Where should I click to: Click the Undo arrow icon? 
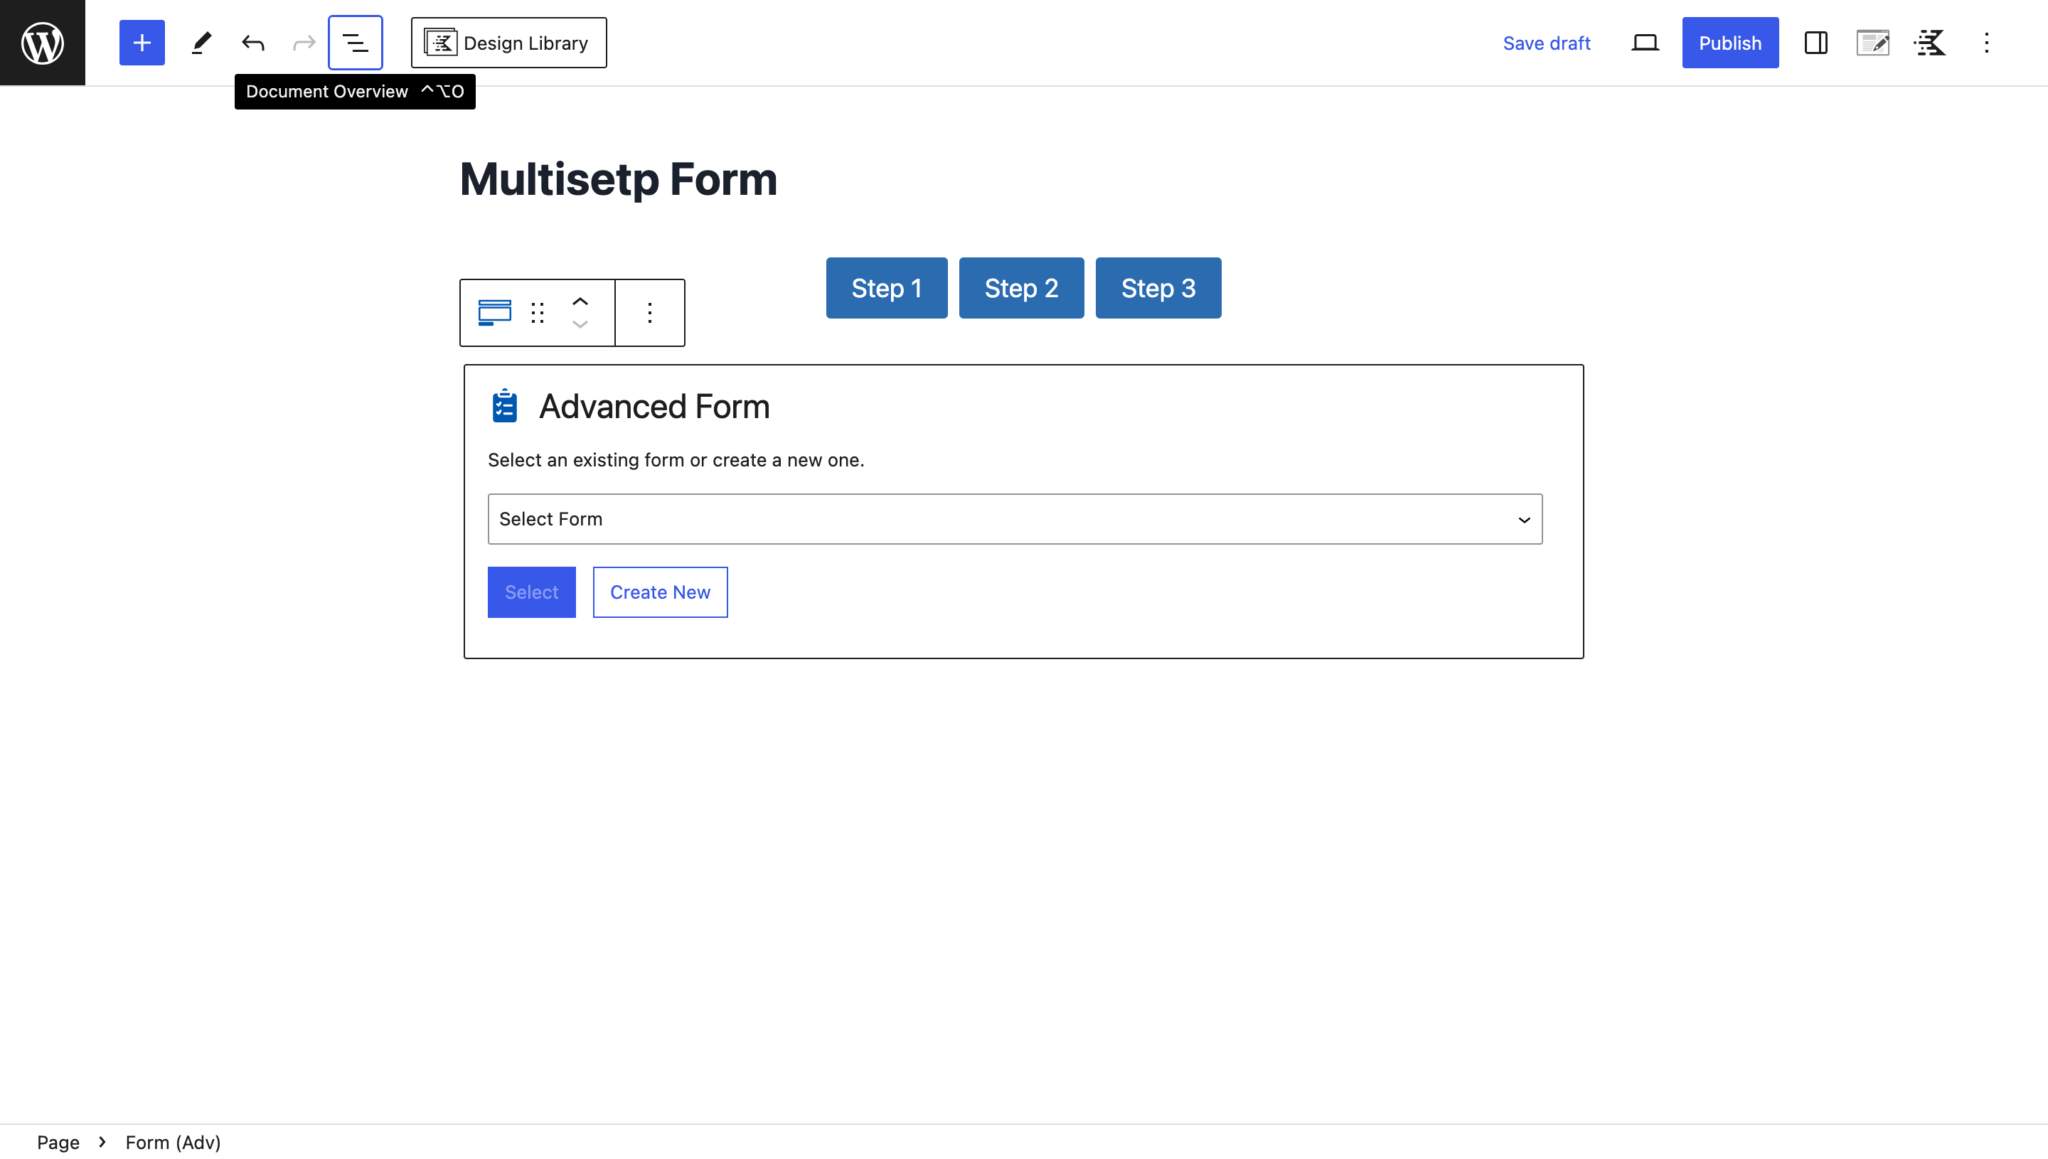click(253, 42)
